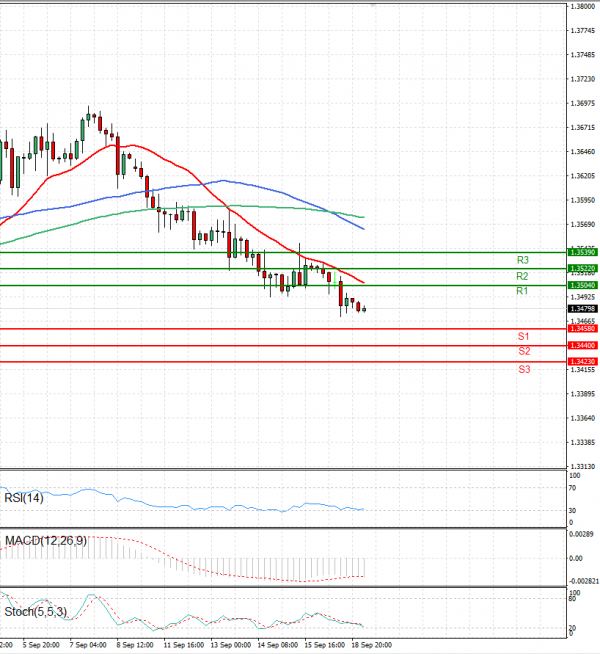Click the R2 resistance label

(522, 275)
